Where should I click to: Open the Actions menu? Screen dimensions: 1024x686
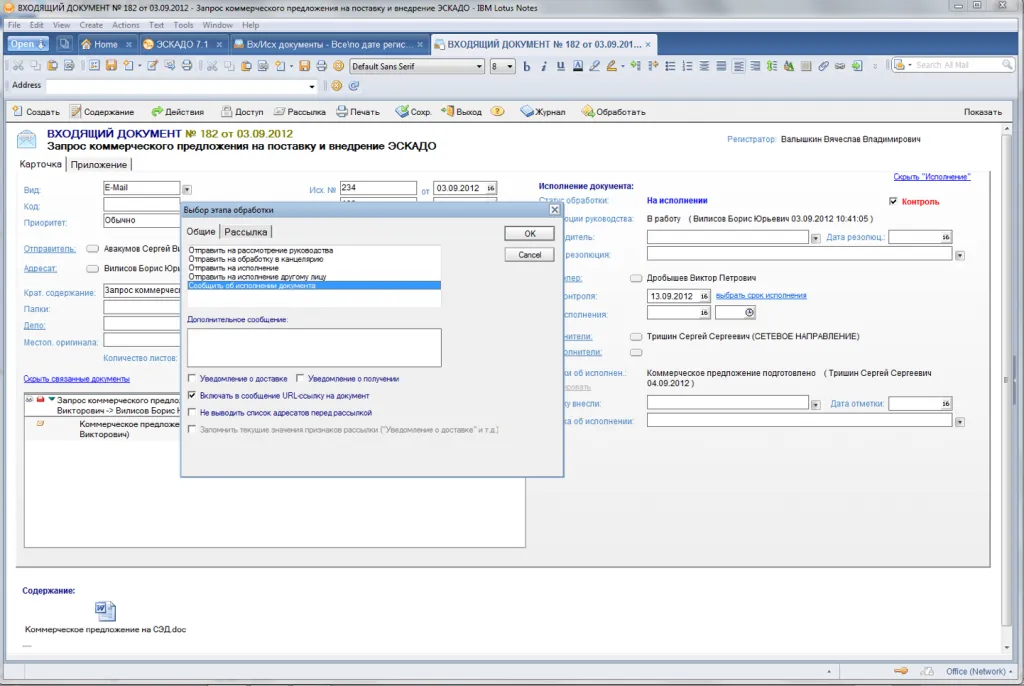(126, 25)
